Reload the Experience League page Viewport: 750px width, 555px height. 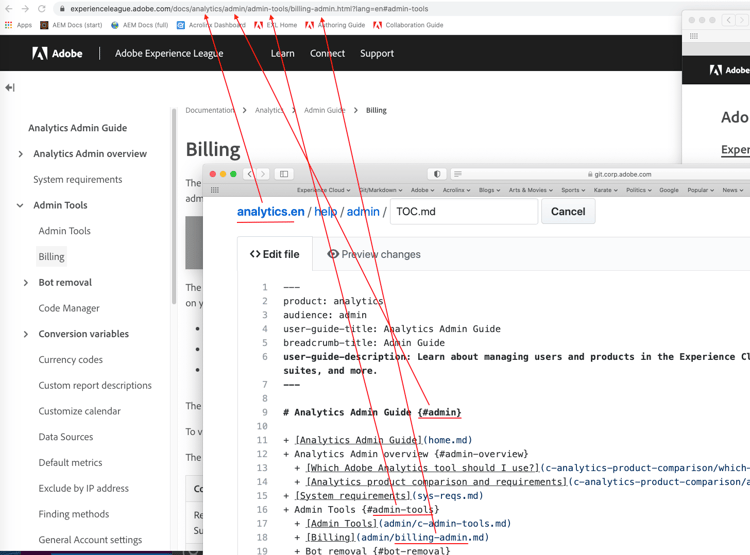(x=42, y=9)
